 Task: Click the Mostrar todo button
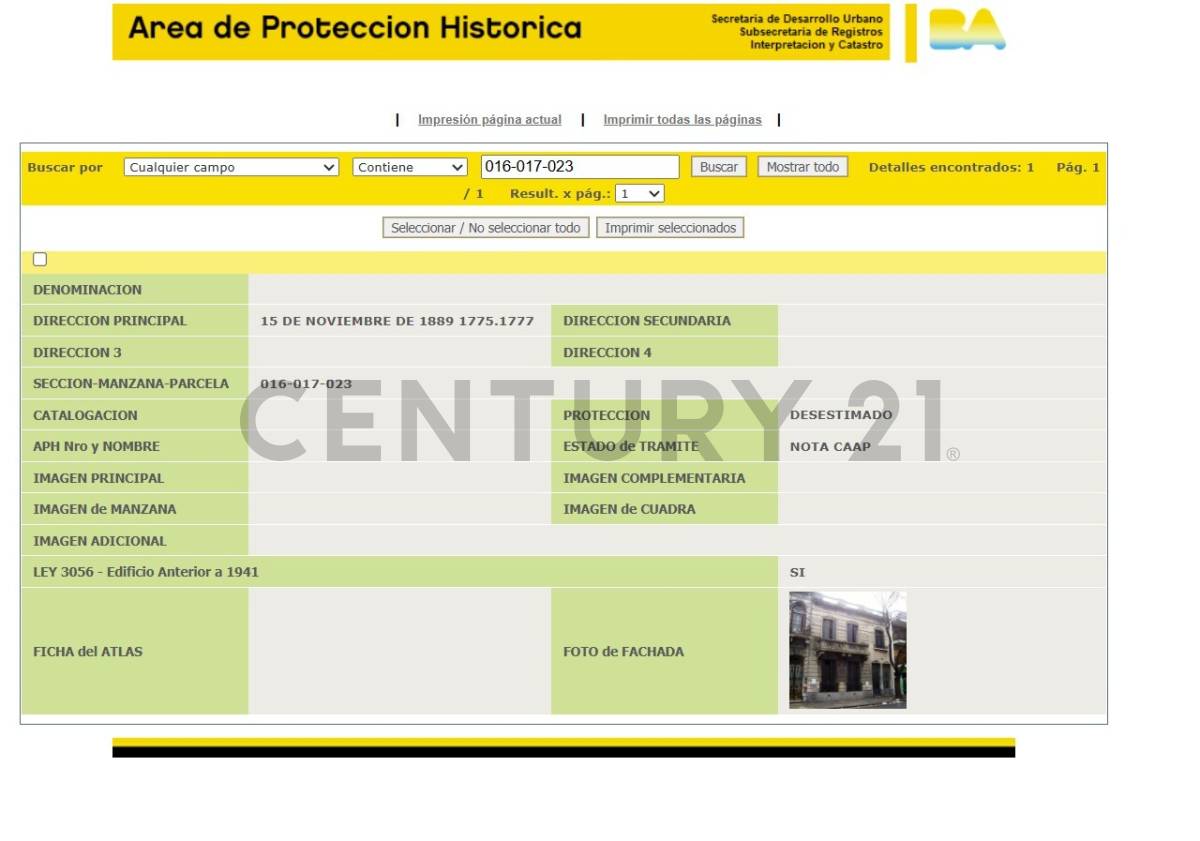point(802,167)
